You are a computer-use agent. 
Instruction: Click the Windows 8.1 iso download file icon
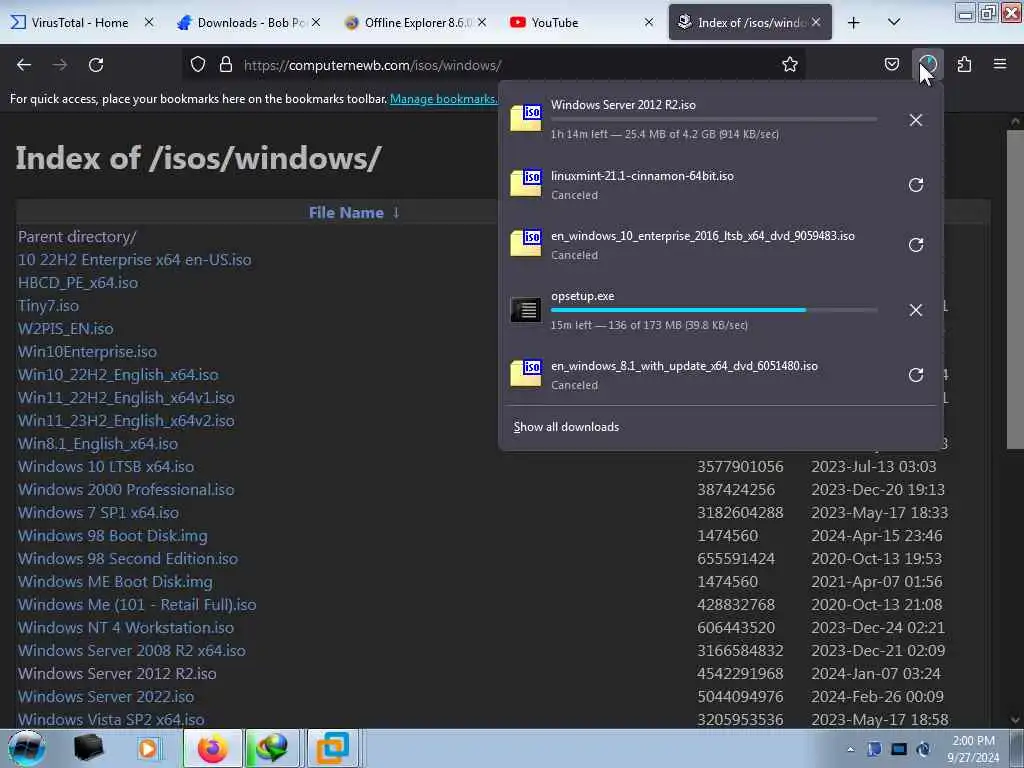(x=526, y=374)
